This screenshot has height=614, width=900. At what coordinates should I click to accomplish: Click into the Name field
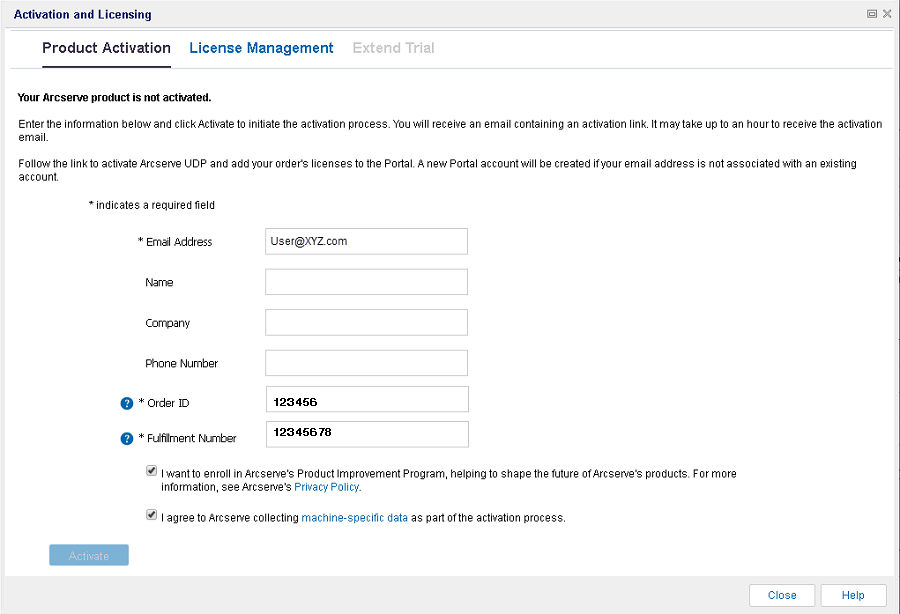click(x=366, y=282)
